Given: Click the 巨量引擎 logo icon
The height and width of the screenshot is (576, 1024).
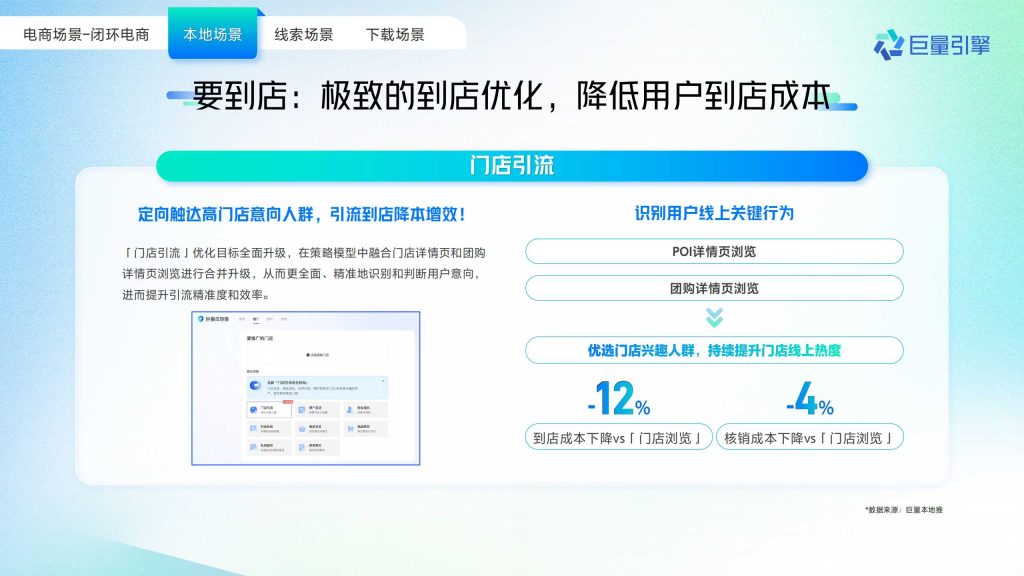Looking at the screenshot, I should 889,45.
